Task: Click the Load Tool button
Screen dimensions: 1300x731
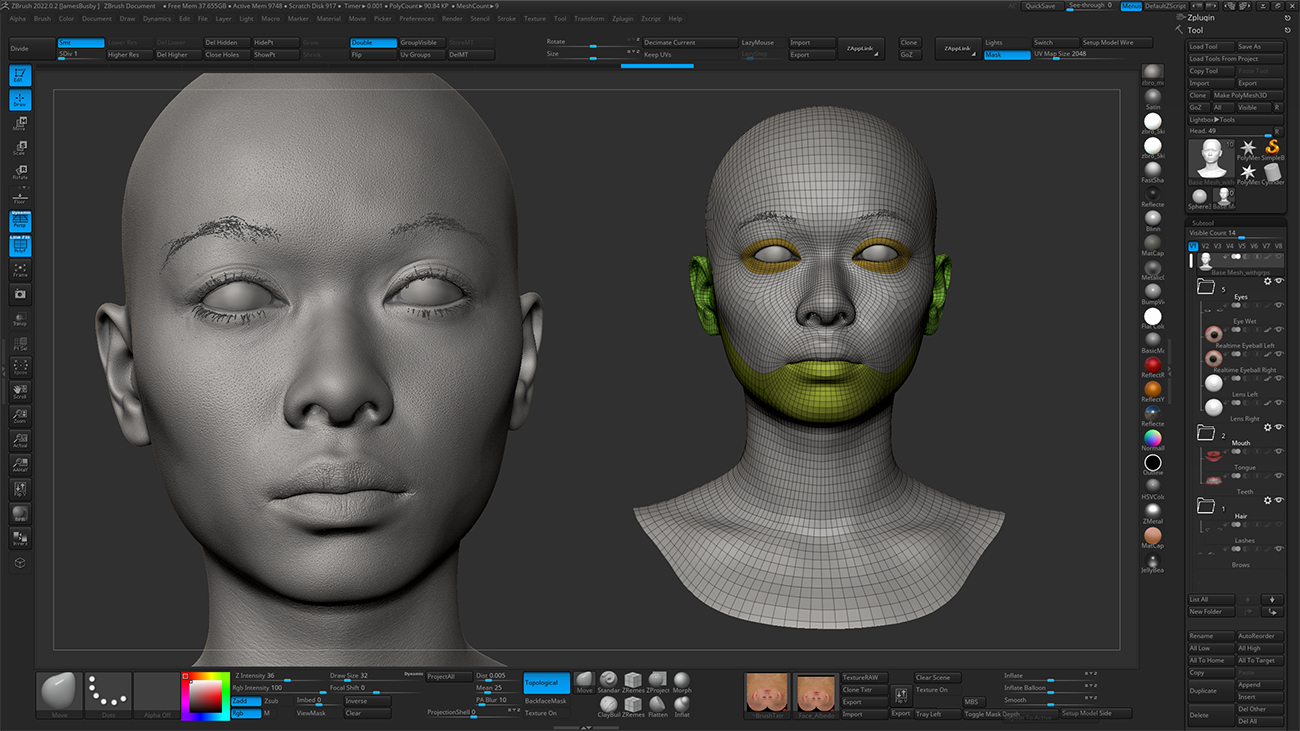Action: pyautogui.click(x=1209, y=47)
